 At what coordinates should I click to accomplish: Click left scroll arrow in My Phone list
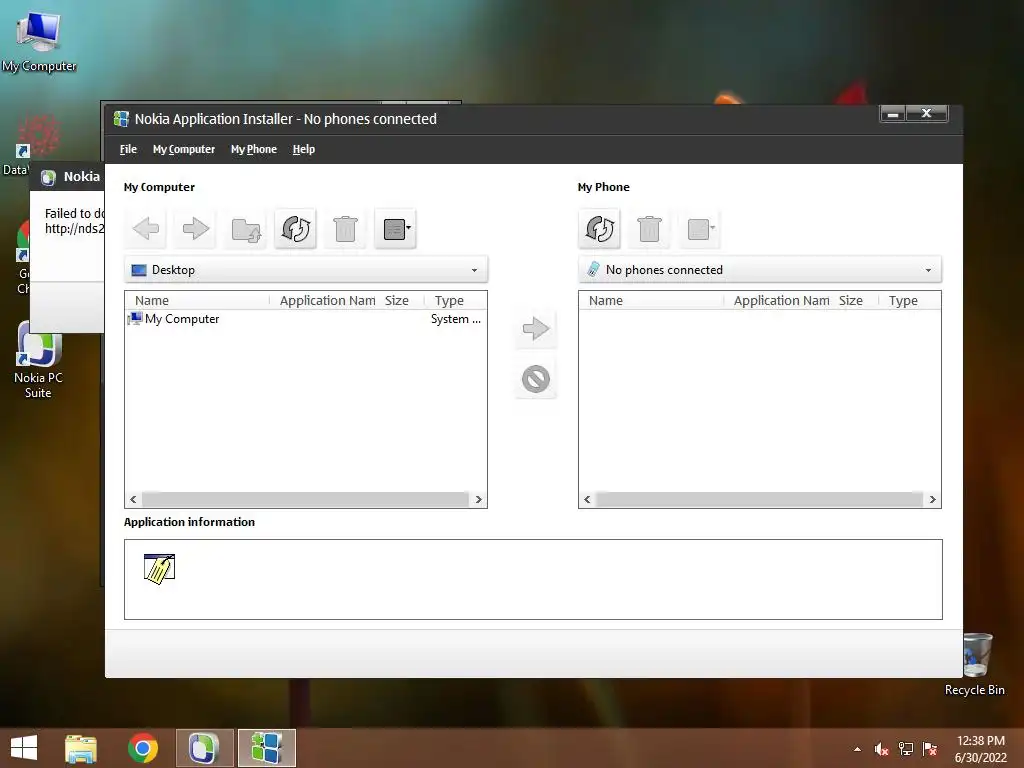click(x=587, y=500)
